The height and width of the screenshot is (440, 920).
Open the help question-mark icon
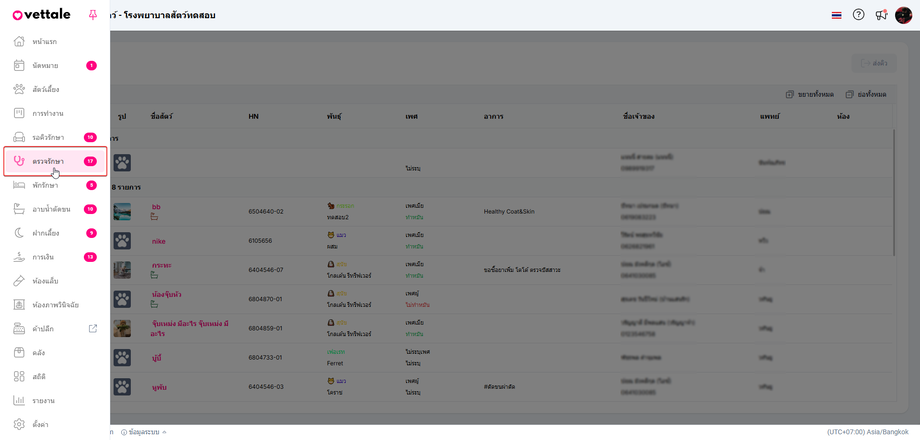[x=858, y=15]
